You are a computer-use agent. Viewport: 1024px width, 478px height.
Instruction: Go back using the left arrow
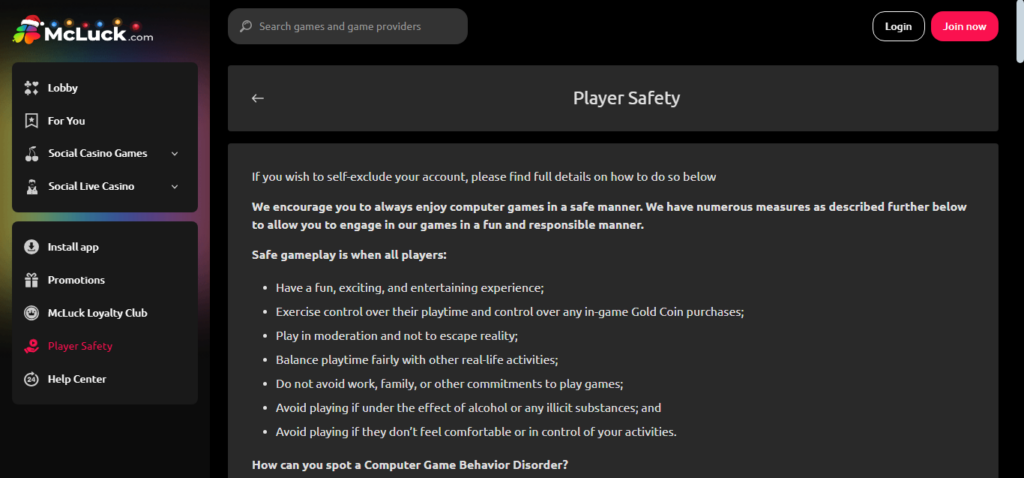click(x=258, y=98)
